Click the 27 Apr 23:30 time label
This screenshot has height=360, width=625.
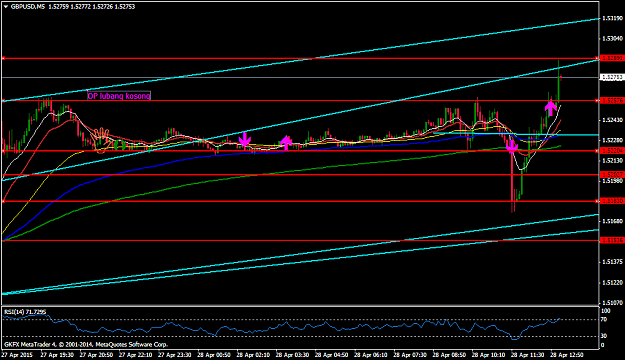(175, 354)
